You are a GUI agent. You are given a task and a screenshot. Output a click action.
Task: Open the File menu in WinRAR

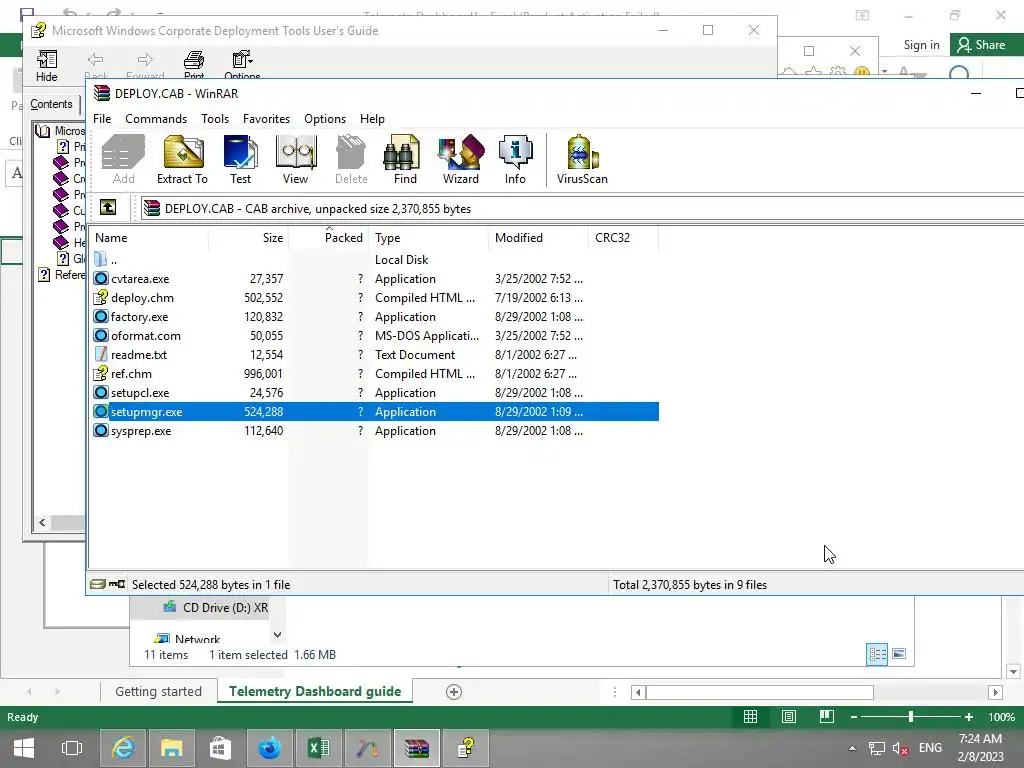coord(102,119)
